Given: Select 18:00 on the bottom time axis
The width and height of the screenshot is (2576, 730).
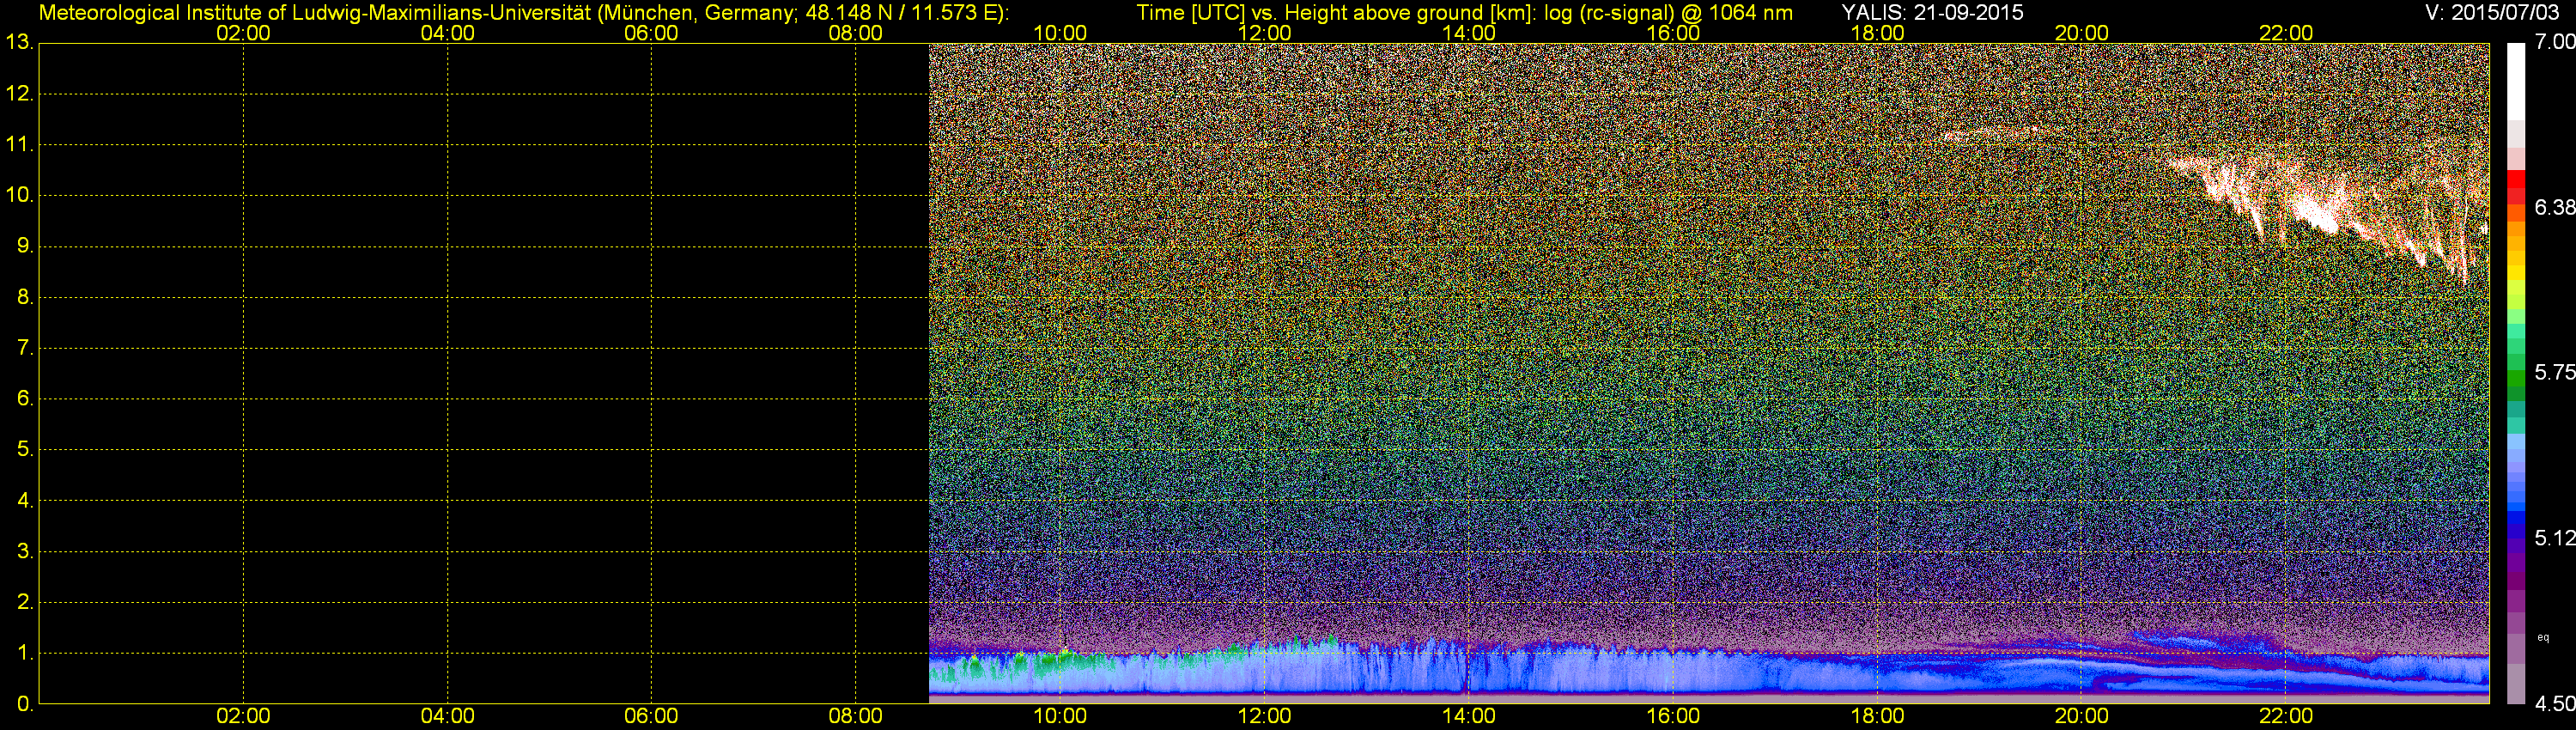Looking at the screenshot, I should click(1877, 716).
